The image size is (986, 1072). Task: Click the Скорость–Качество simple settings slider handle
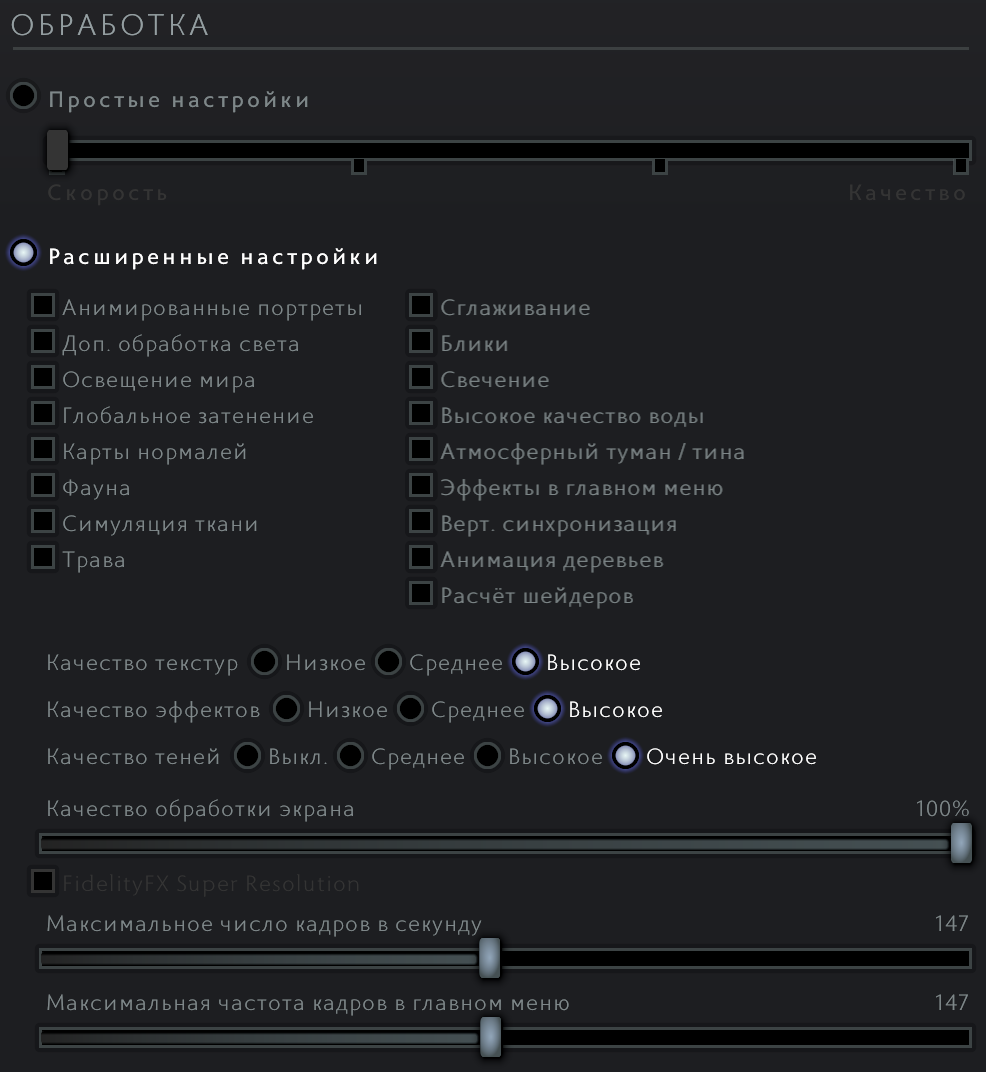coord(57,149)
